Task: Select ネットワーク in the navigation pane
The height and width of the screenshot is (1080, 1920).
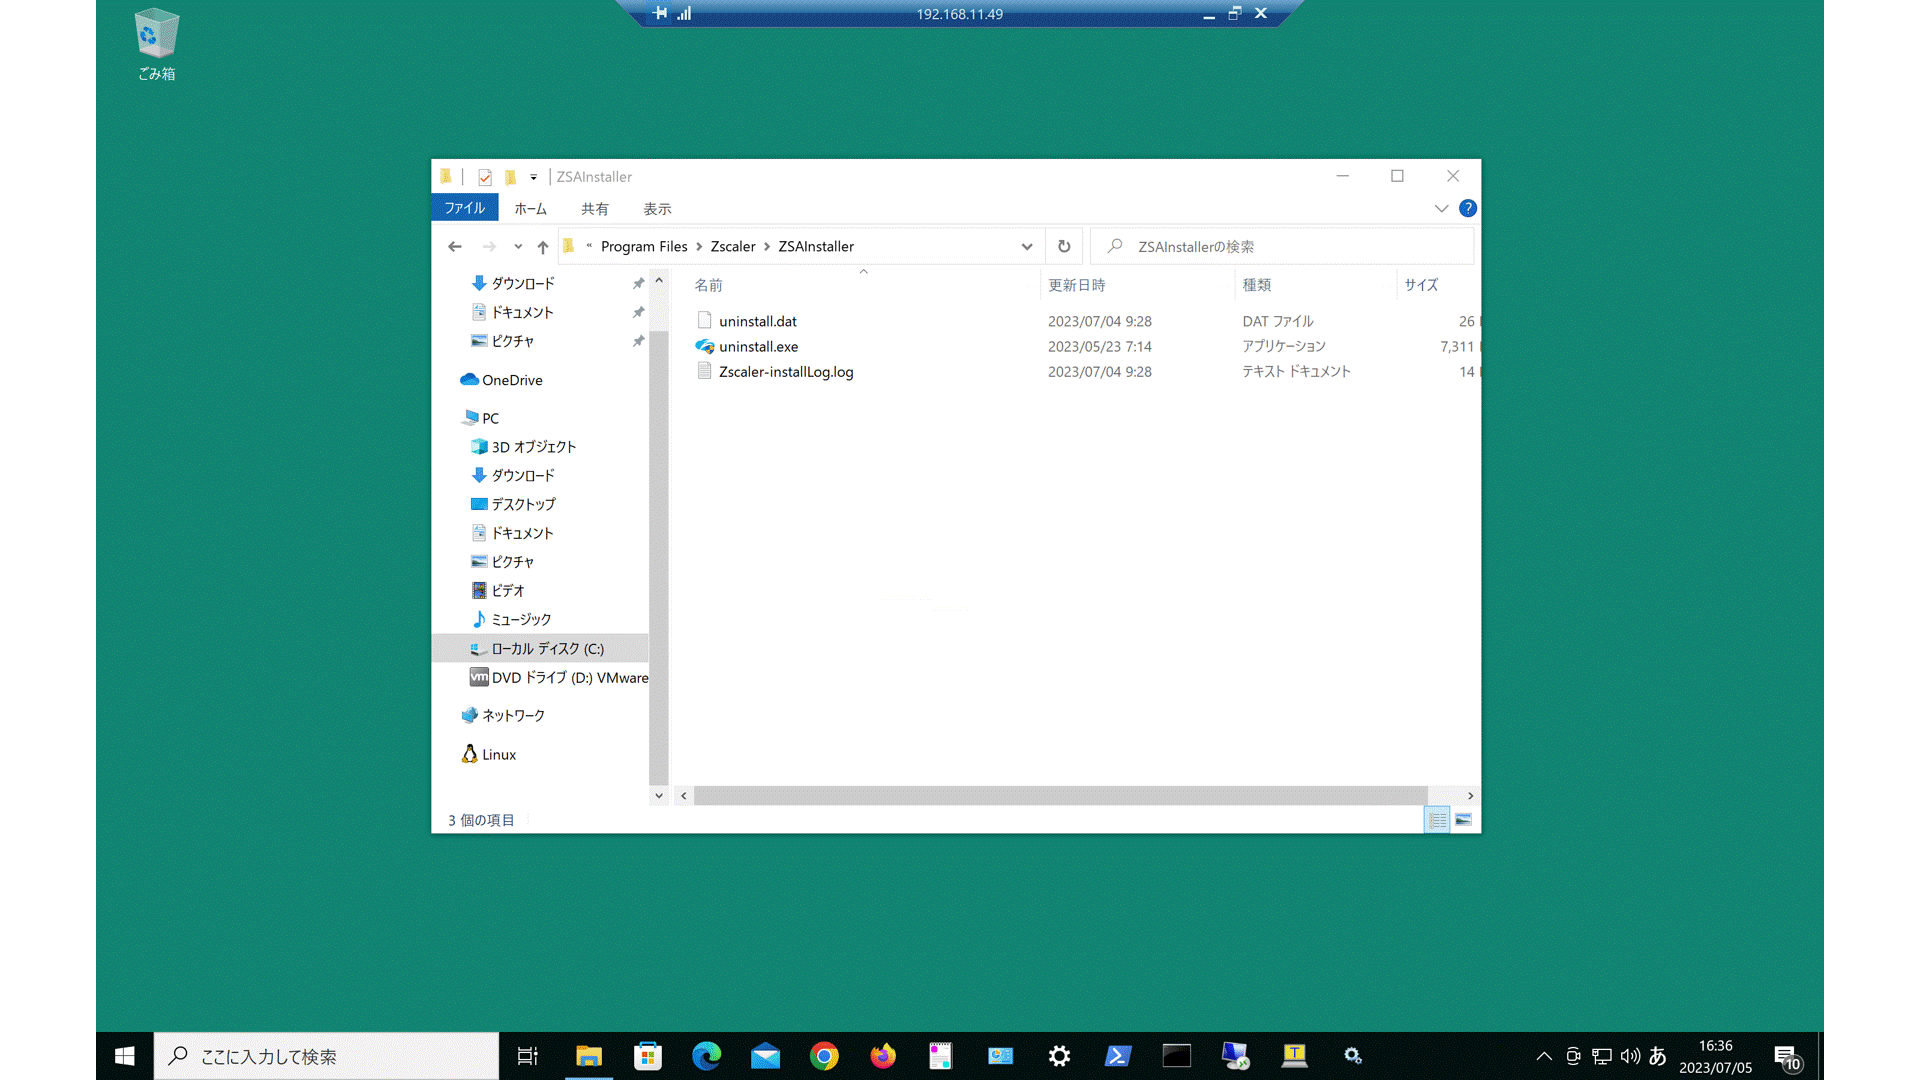Action: [x=513, y=715]
